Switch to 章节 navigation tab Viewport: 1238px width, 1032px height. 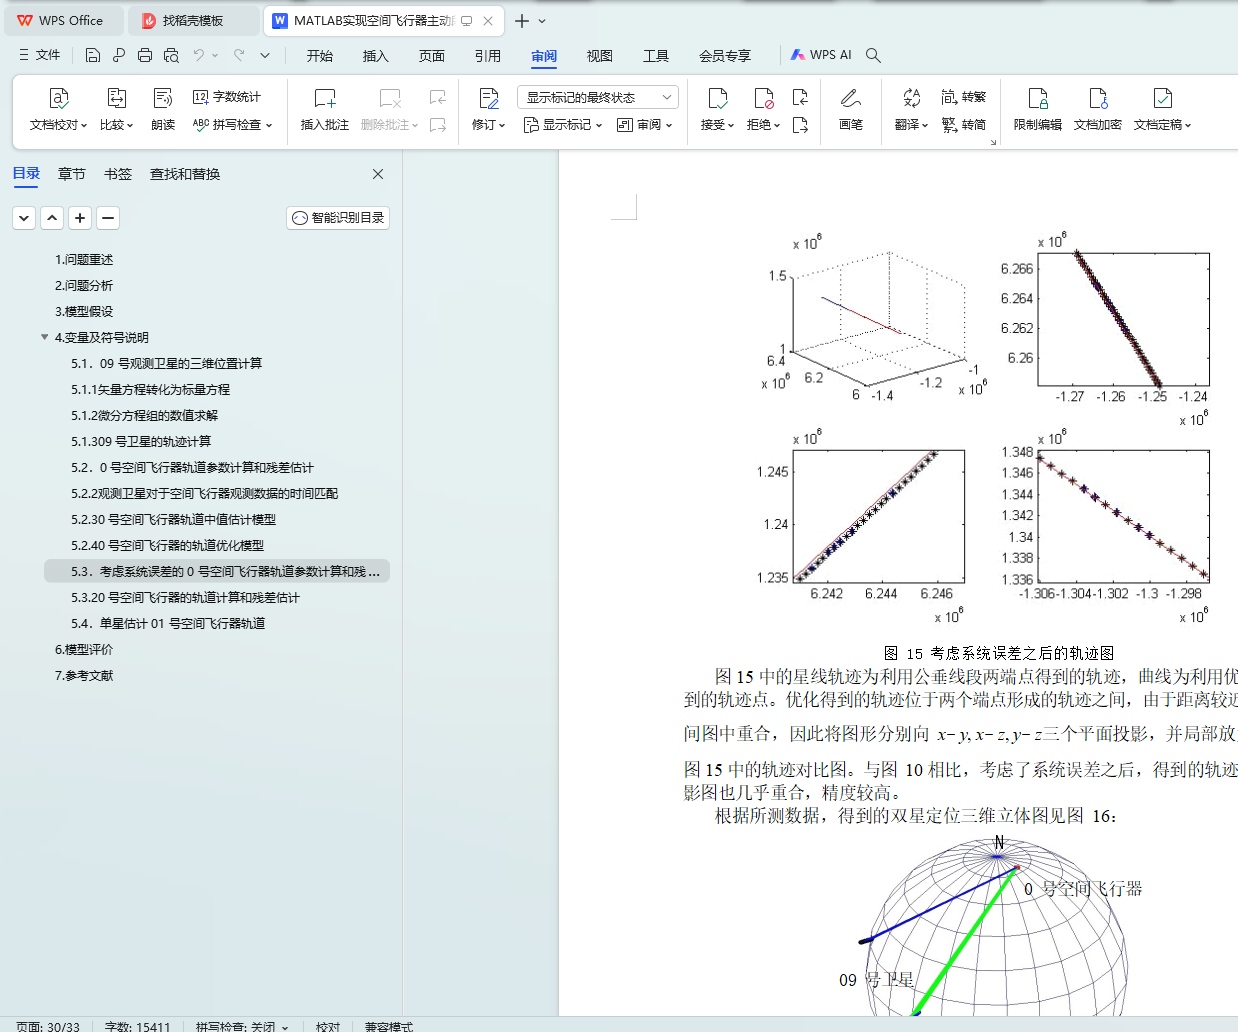[x=72, y=174]
